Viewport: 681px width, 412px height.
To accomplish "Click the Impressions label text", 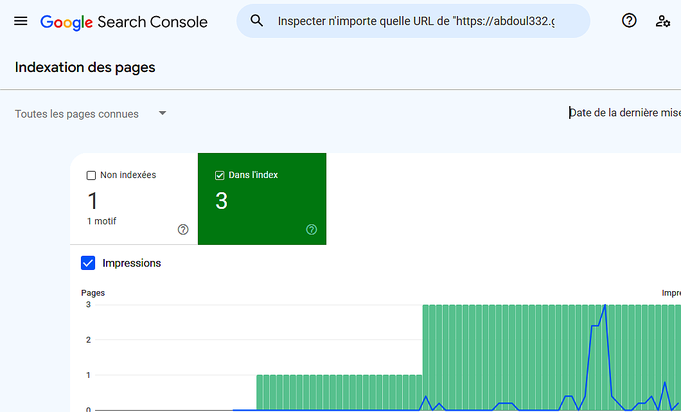I will click(x=132, y=263).
